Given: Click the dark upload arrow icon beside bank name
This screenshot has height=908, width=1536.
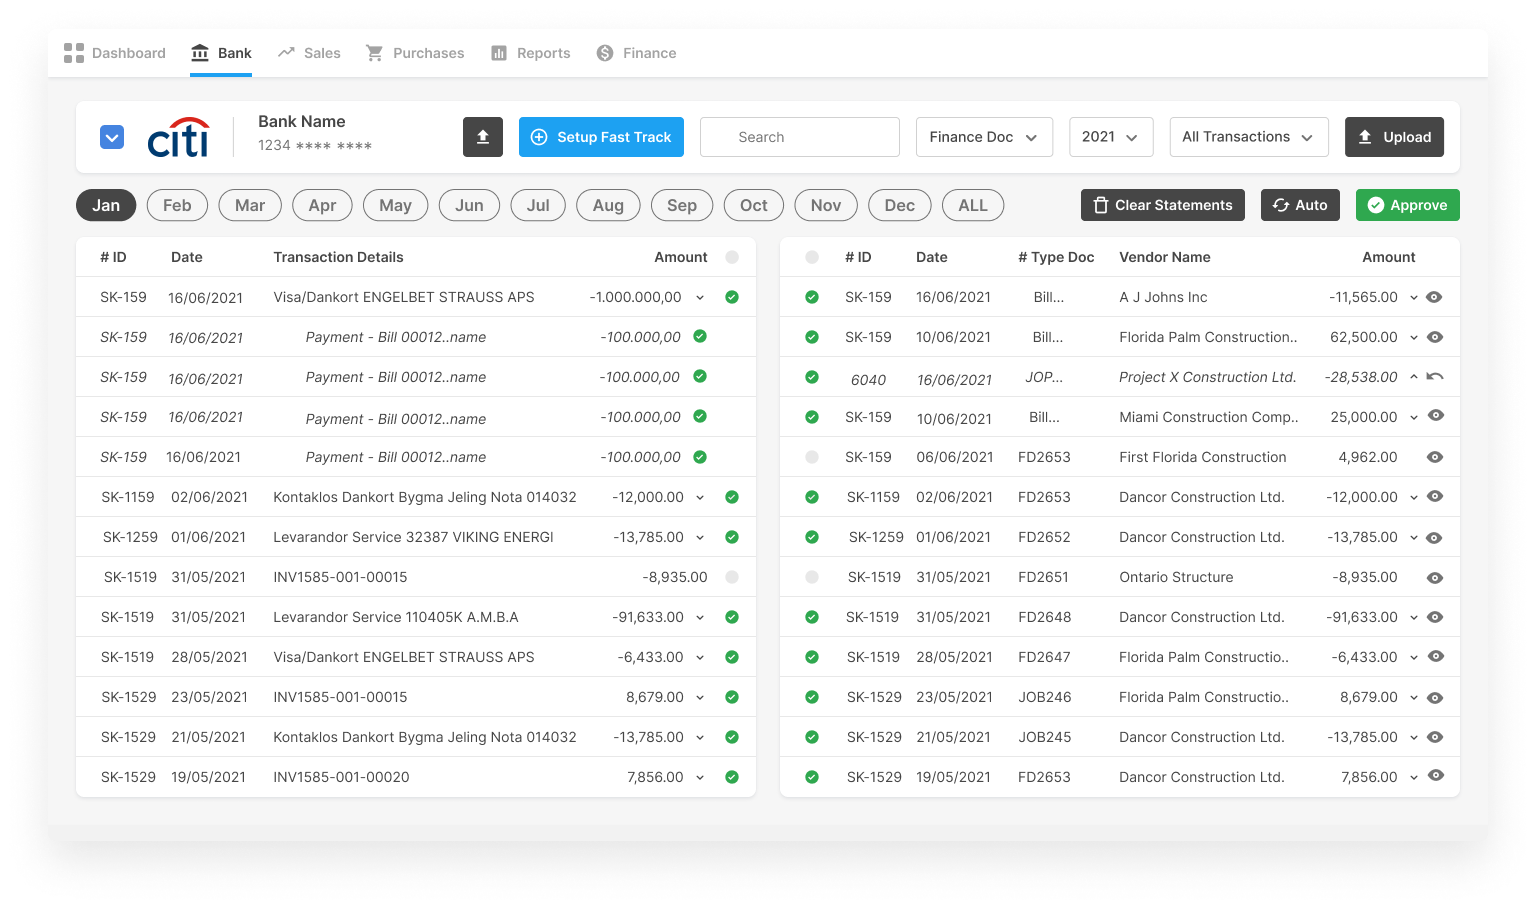Looking at the screenshot, I should pos(482,137).
